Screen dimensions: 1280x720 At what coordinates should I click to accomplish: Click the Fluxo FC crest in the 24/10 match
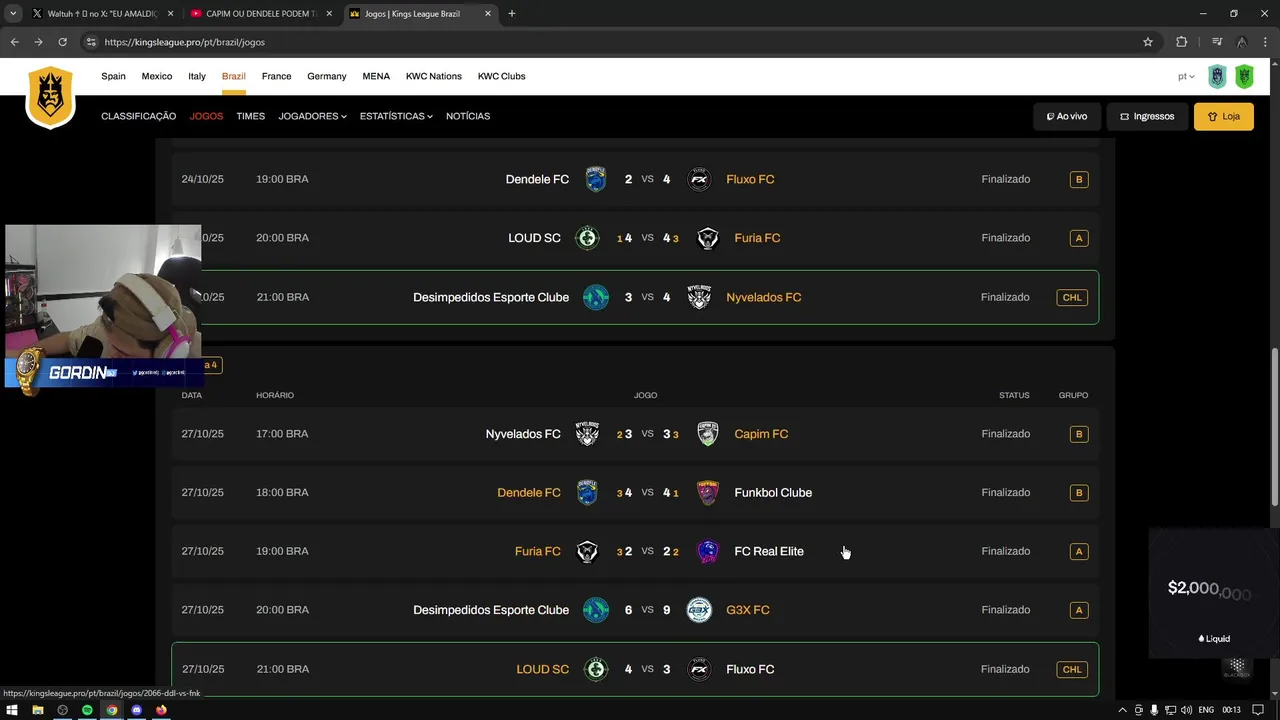click(699, 179)
